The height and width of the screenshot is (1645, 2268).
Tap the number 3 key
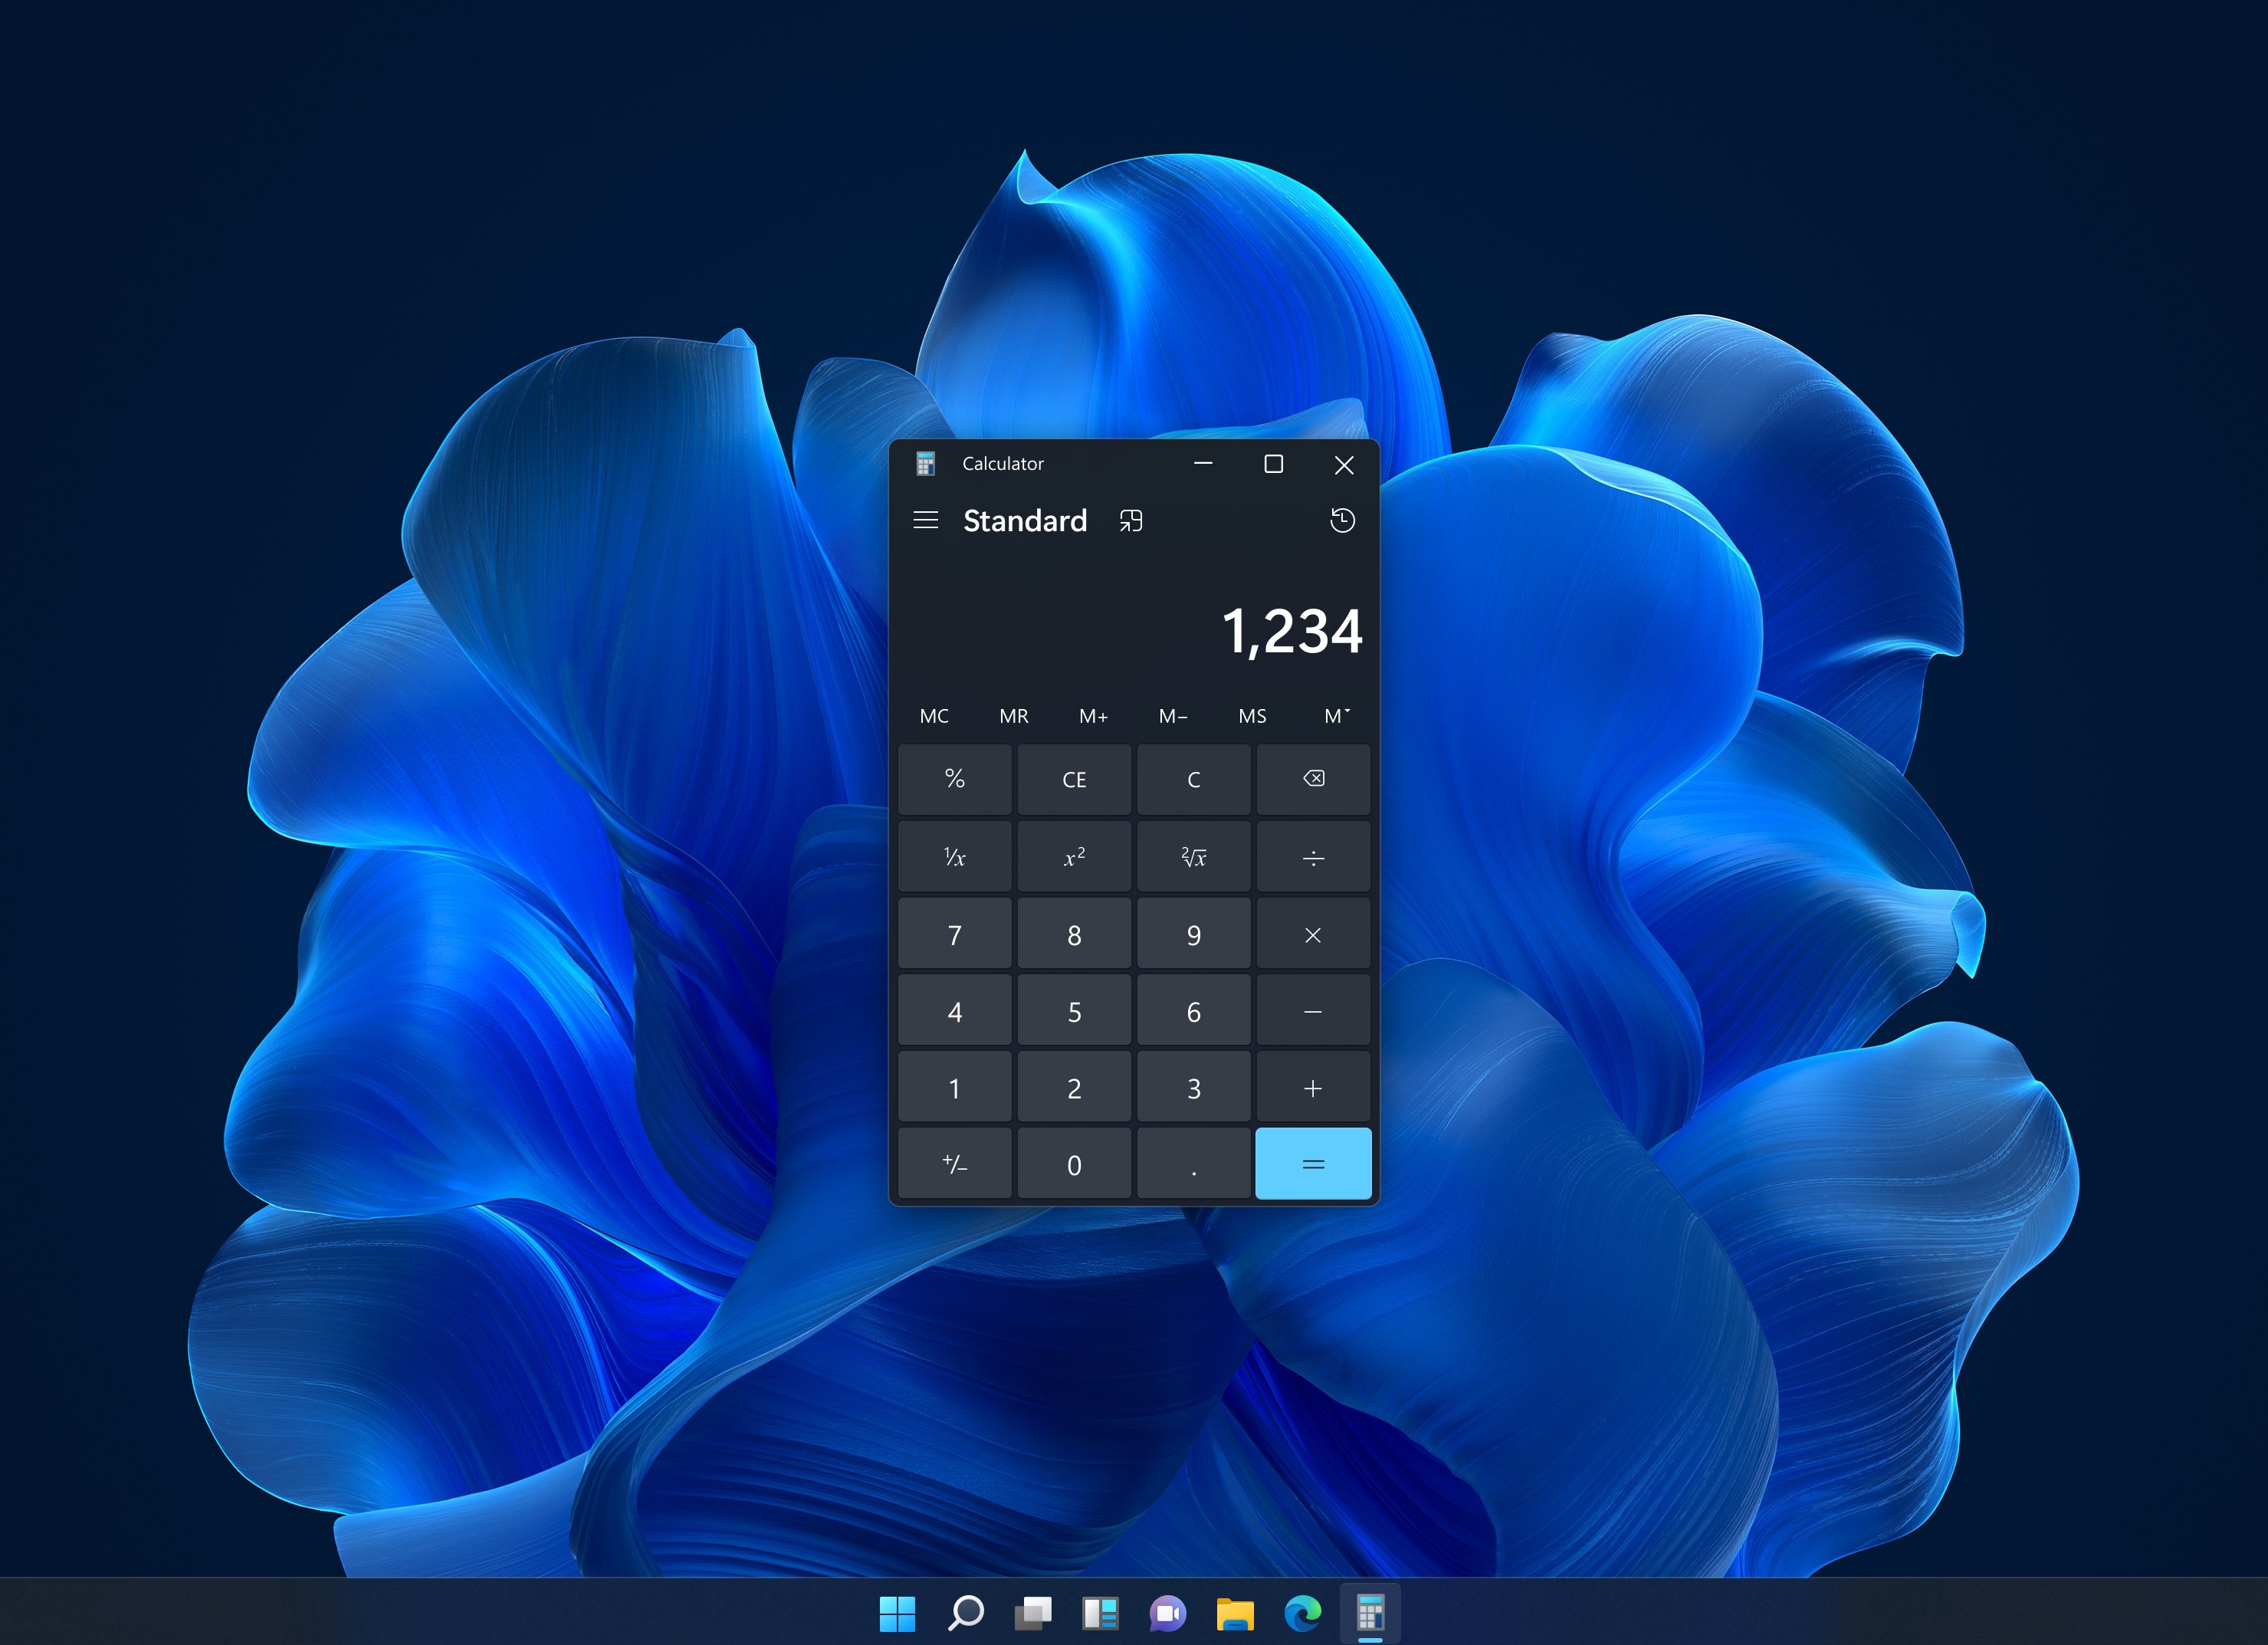(1194, 1087)
